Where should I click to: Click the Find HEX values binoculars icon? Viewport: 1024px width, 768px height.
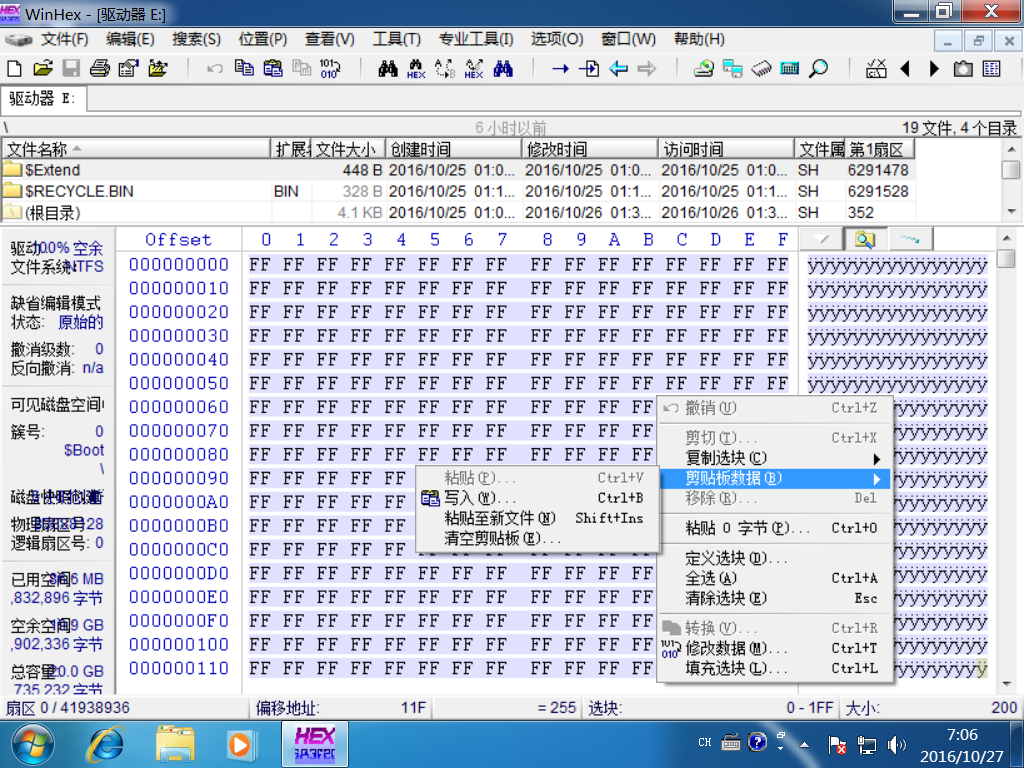tap(416, 69)
